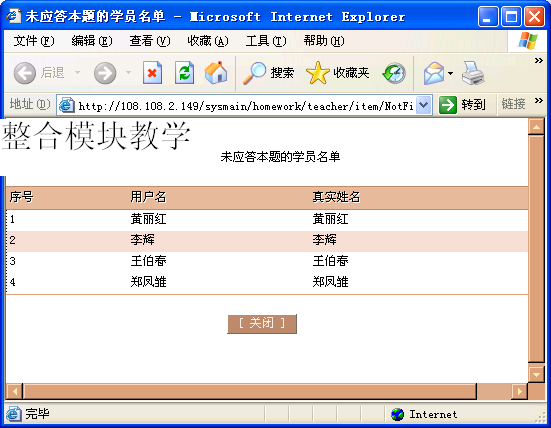Click the vertical scrollbar down arrow
The height and width of the screenshot is (428, 551).
coord(536,375)
